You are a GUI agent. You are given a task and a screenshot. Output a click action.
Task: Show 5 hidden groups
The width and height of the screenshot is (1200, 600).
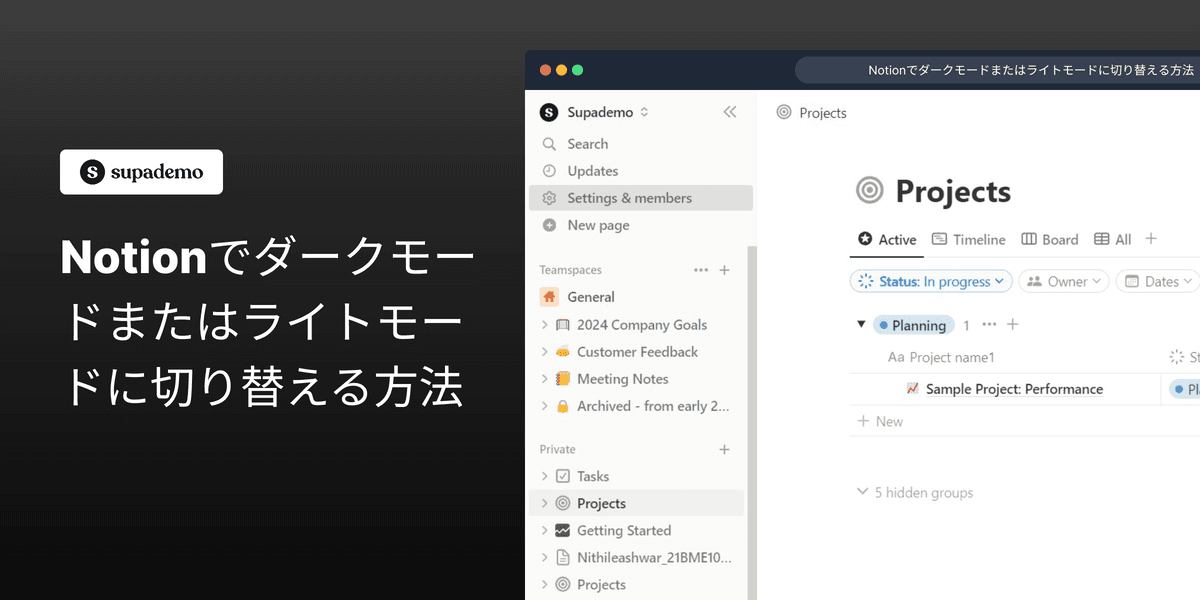pyautogui.click(x=914, y=492)
